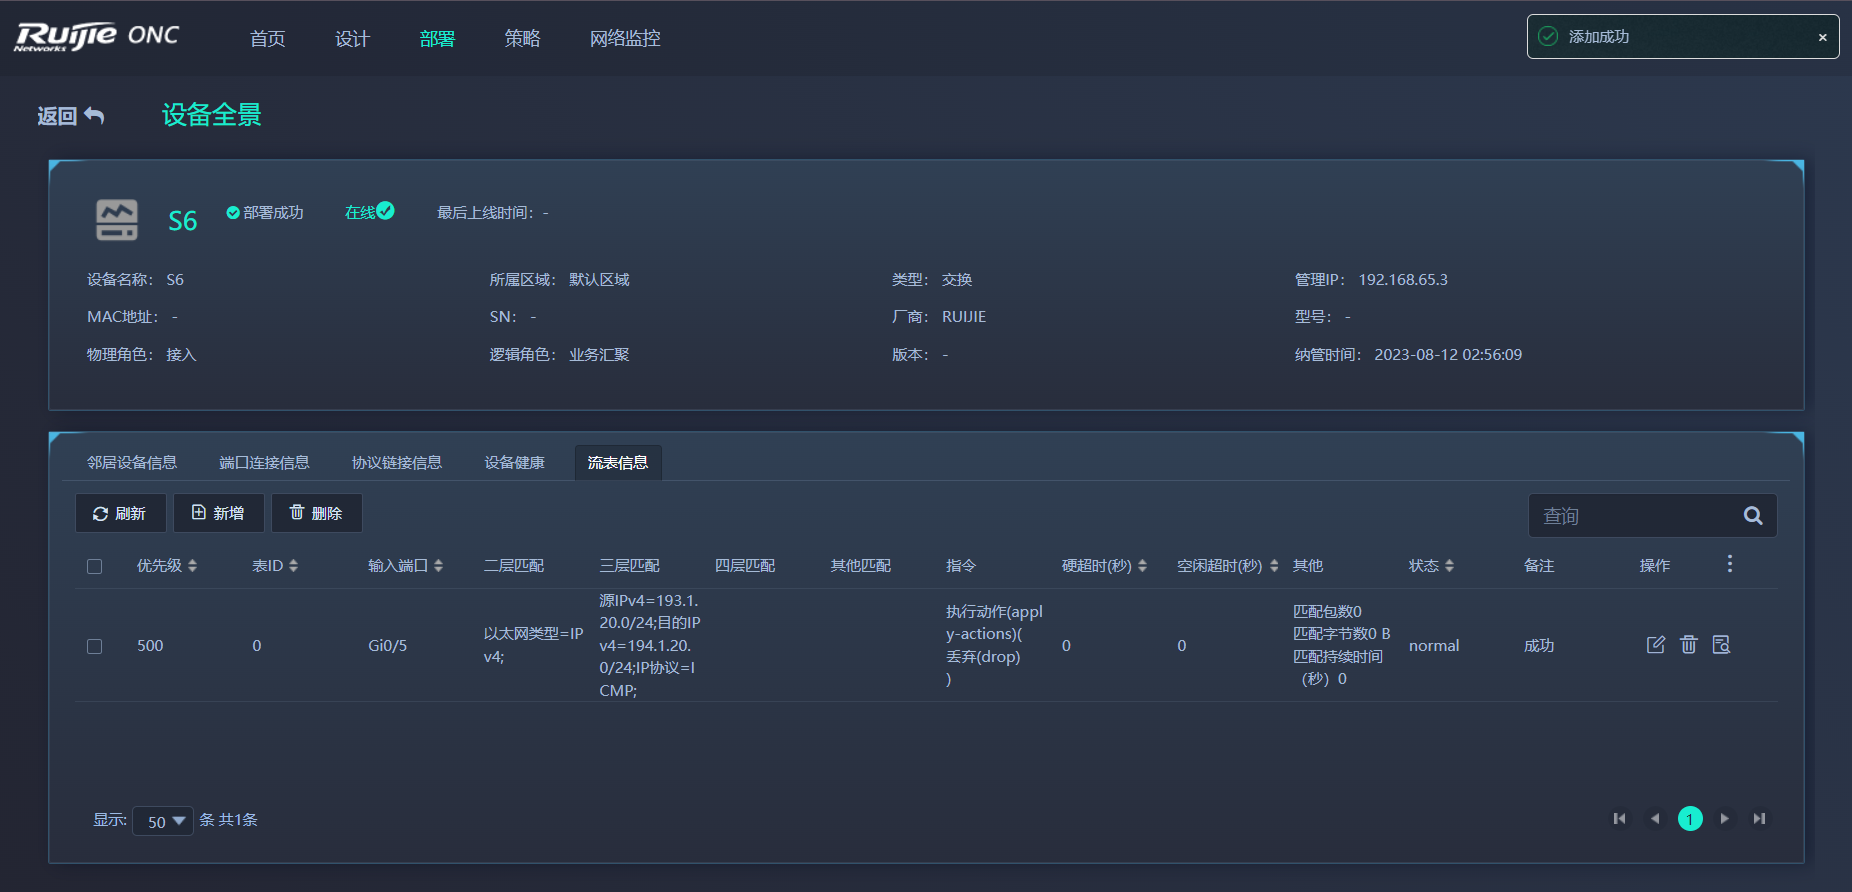1852x892 pixels.
Task: Open 部署 in top navigation
Action: coord(437,38)
